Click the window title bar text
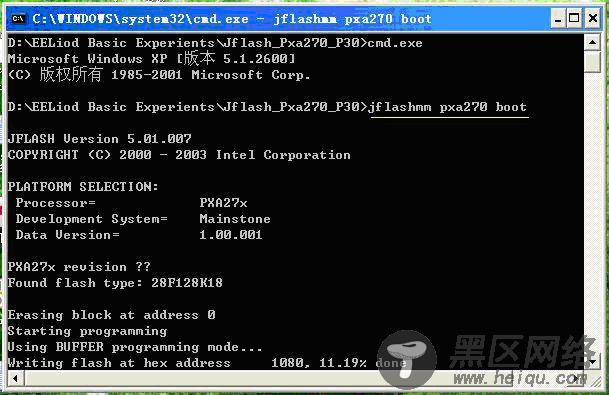This screenshot has width=609, height=395. click(231, 19)
